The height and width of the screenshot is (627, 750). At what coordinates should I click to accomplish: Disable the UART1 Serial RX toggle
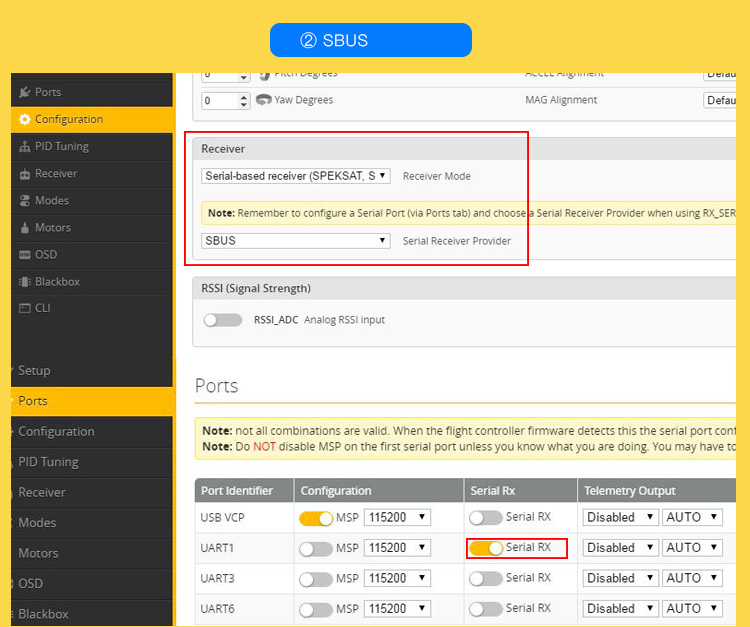click(x=485, y=548)
